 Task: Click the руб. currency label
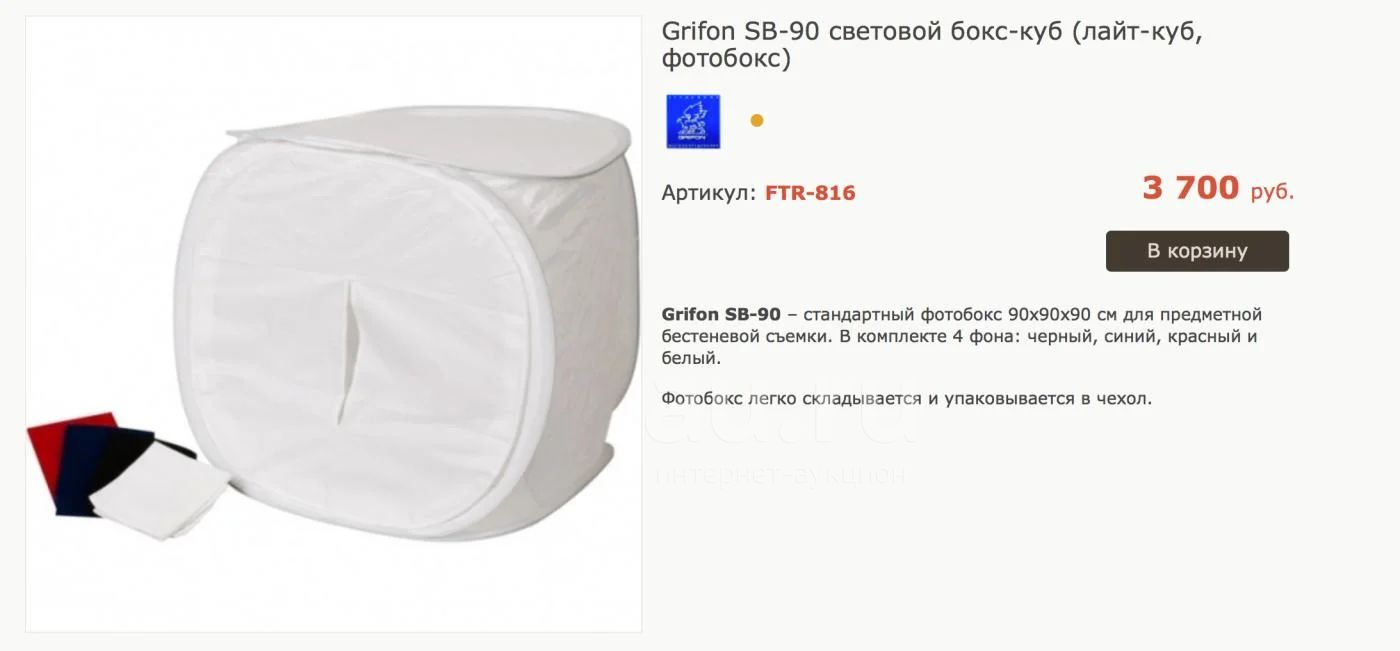click(1272, 192)
